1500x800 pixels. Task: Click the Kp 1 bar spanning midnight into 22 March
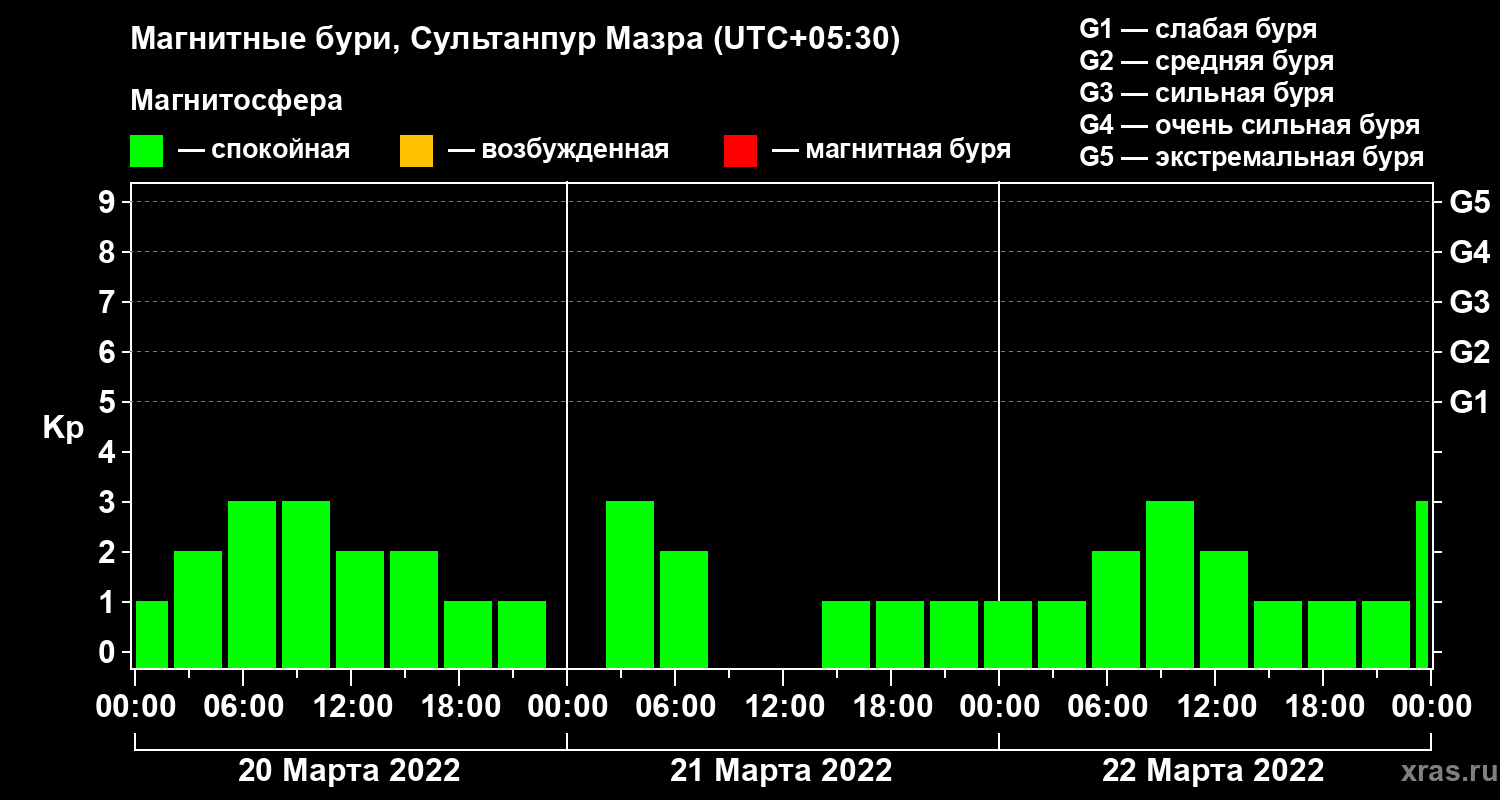tap(1008, 634)
